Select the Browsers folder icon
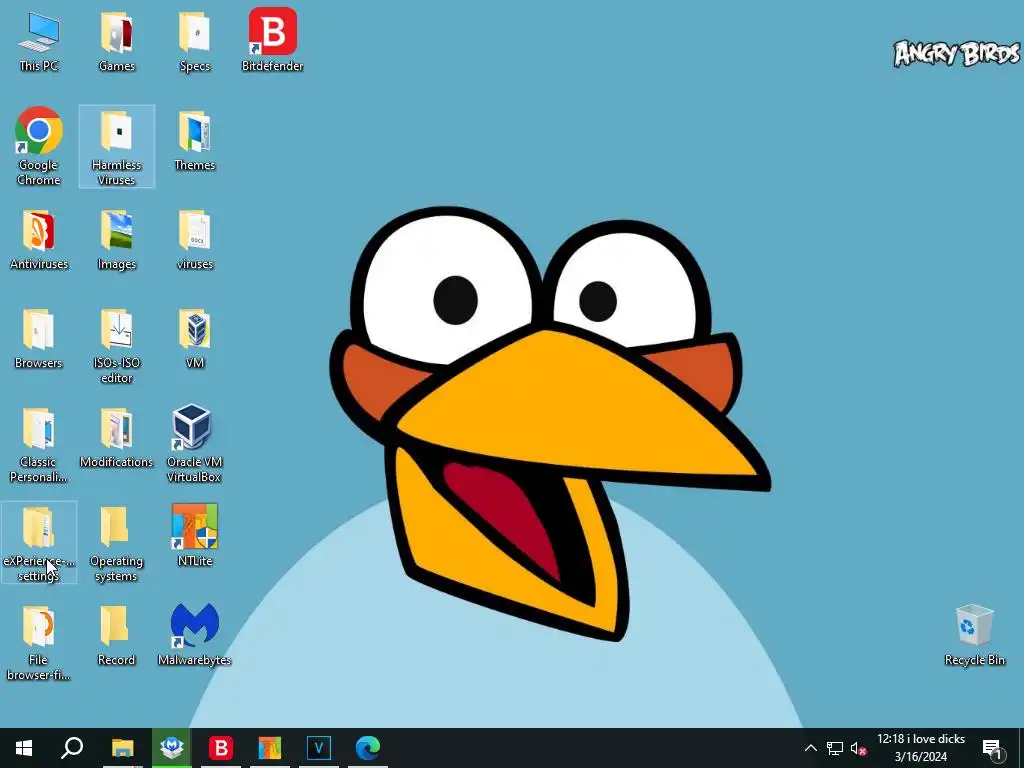The width and height of the screenshot is (1024, 768). (x=39, y=339)
